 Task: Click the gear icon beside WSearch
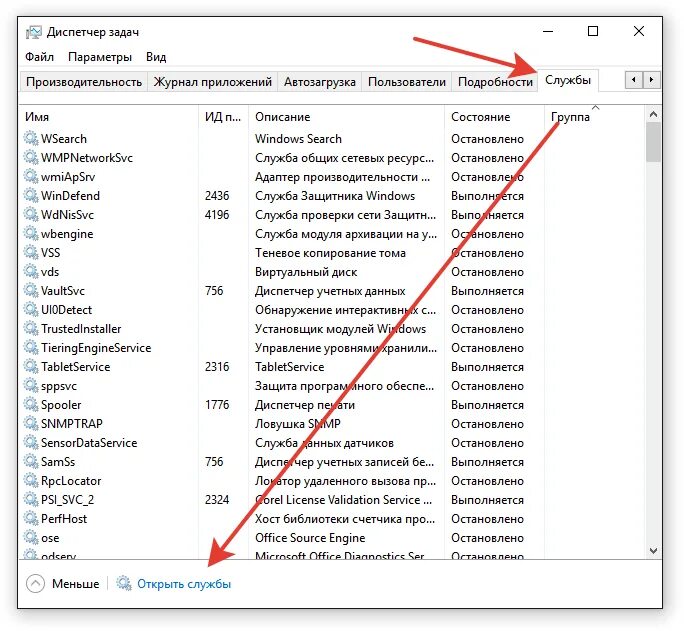coord(31,138)
